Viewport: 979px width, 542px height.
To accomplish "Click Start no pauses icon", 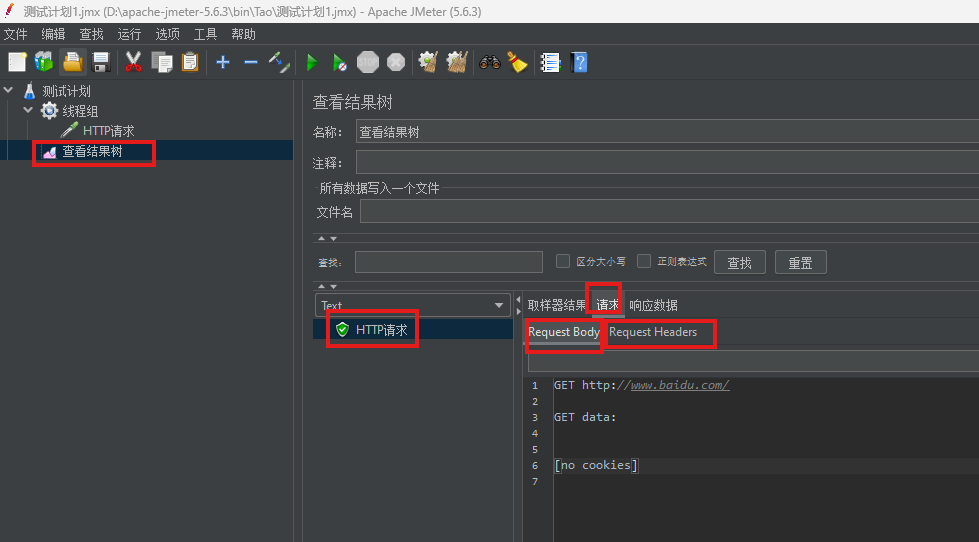I will (340, 62).
